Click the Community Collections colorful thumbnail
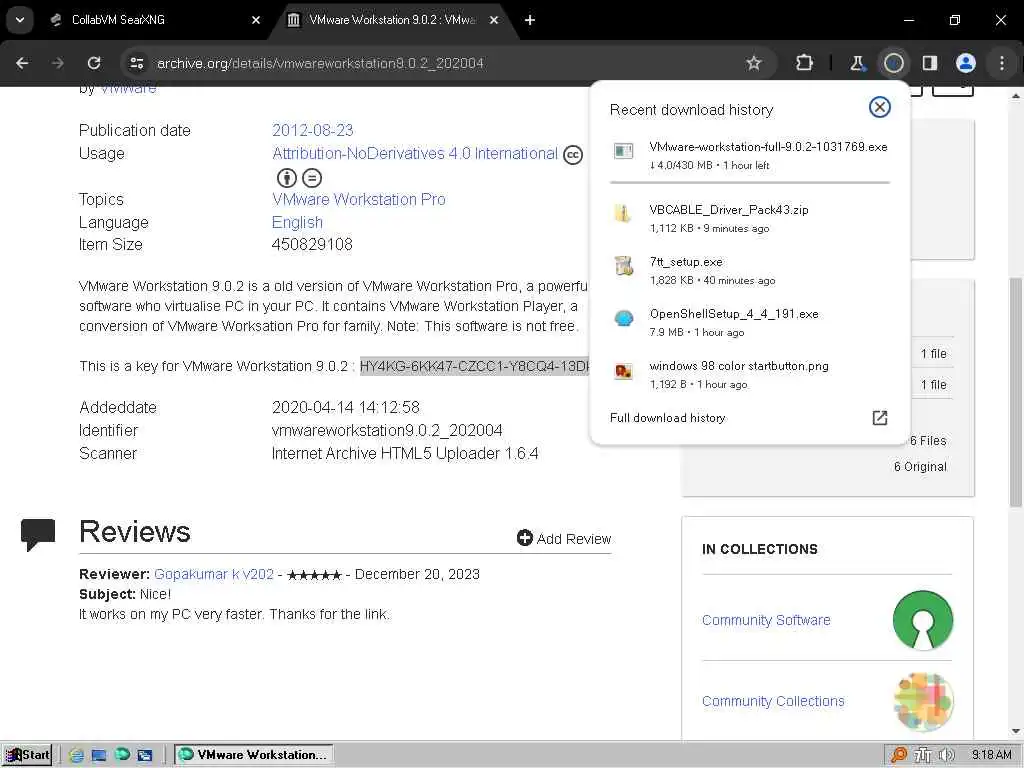The width and height of the screenshot is (1024, 768). (923, 701)
